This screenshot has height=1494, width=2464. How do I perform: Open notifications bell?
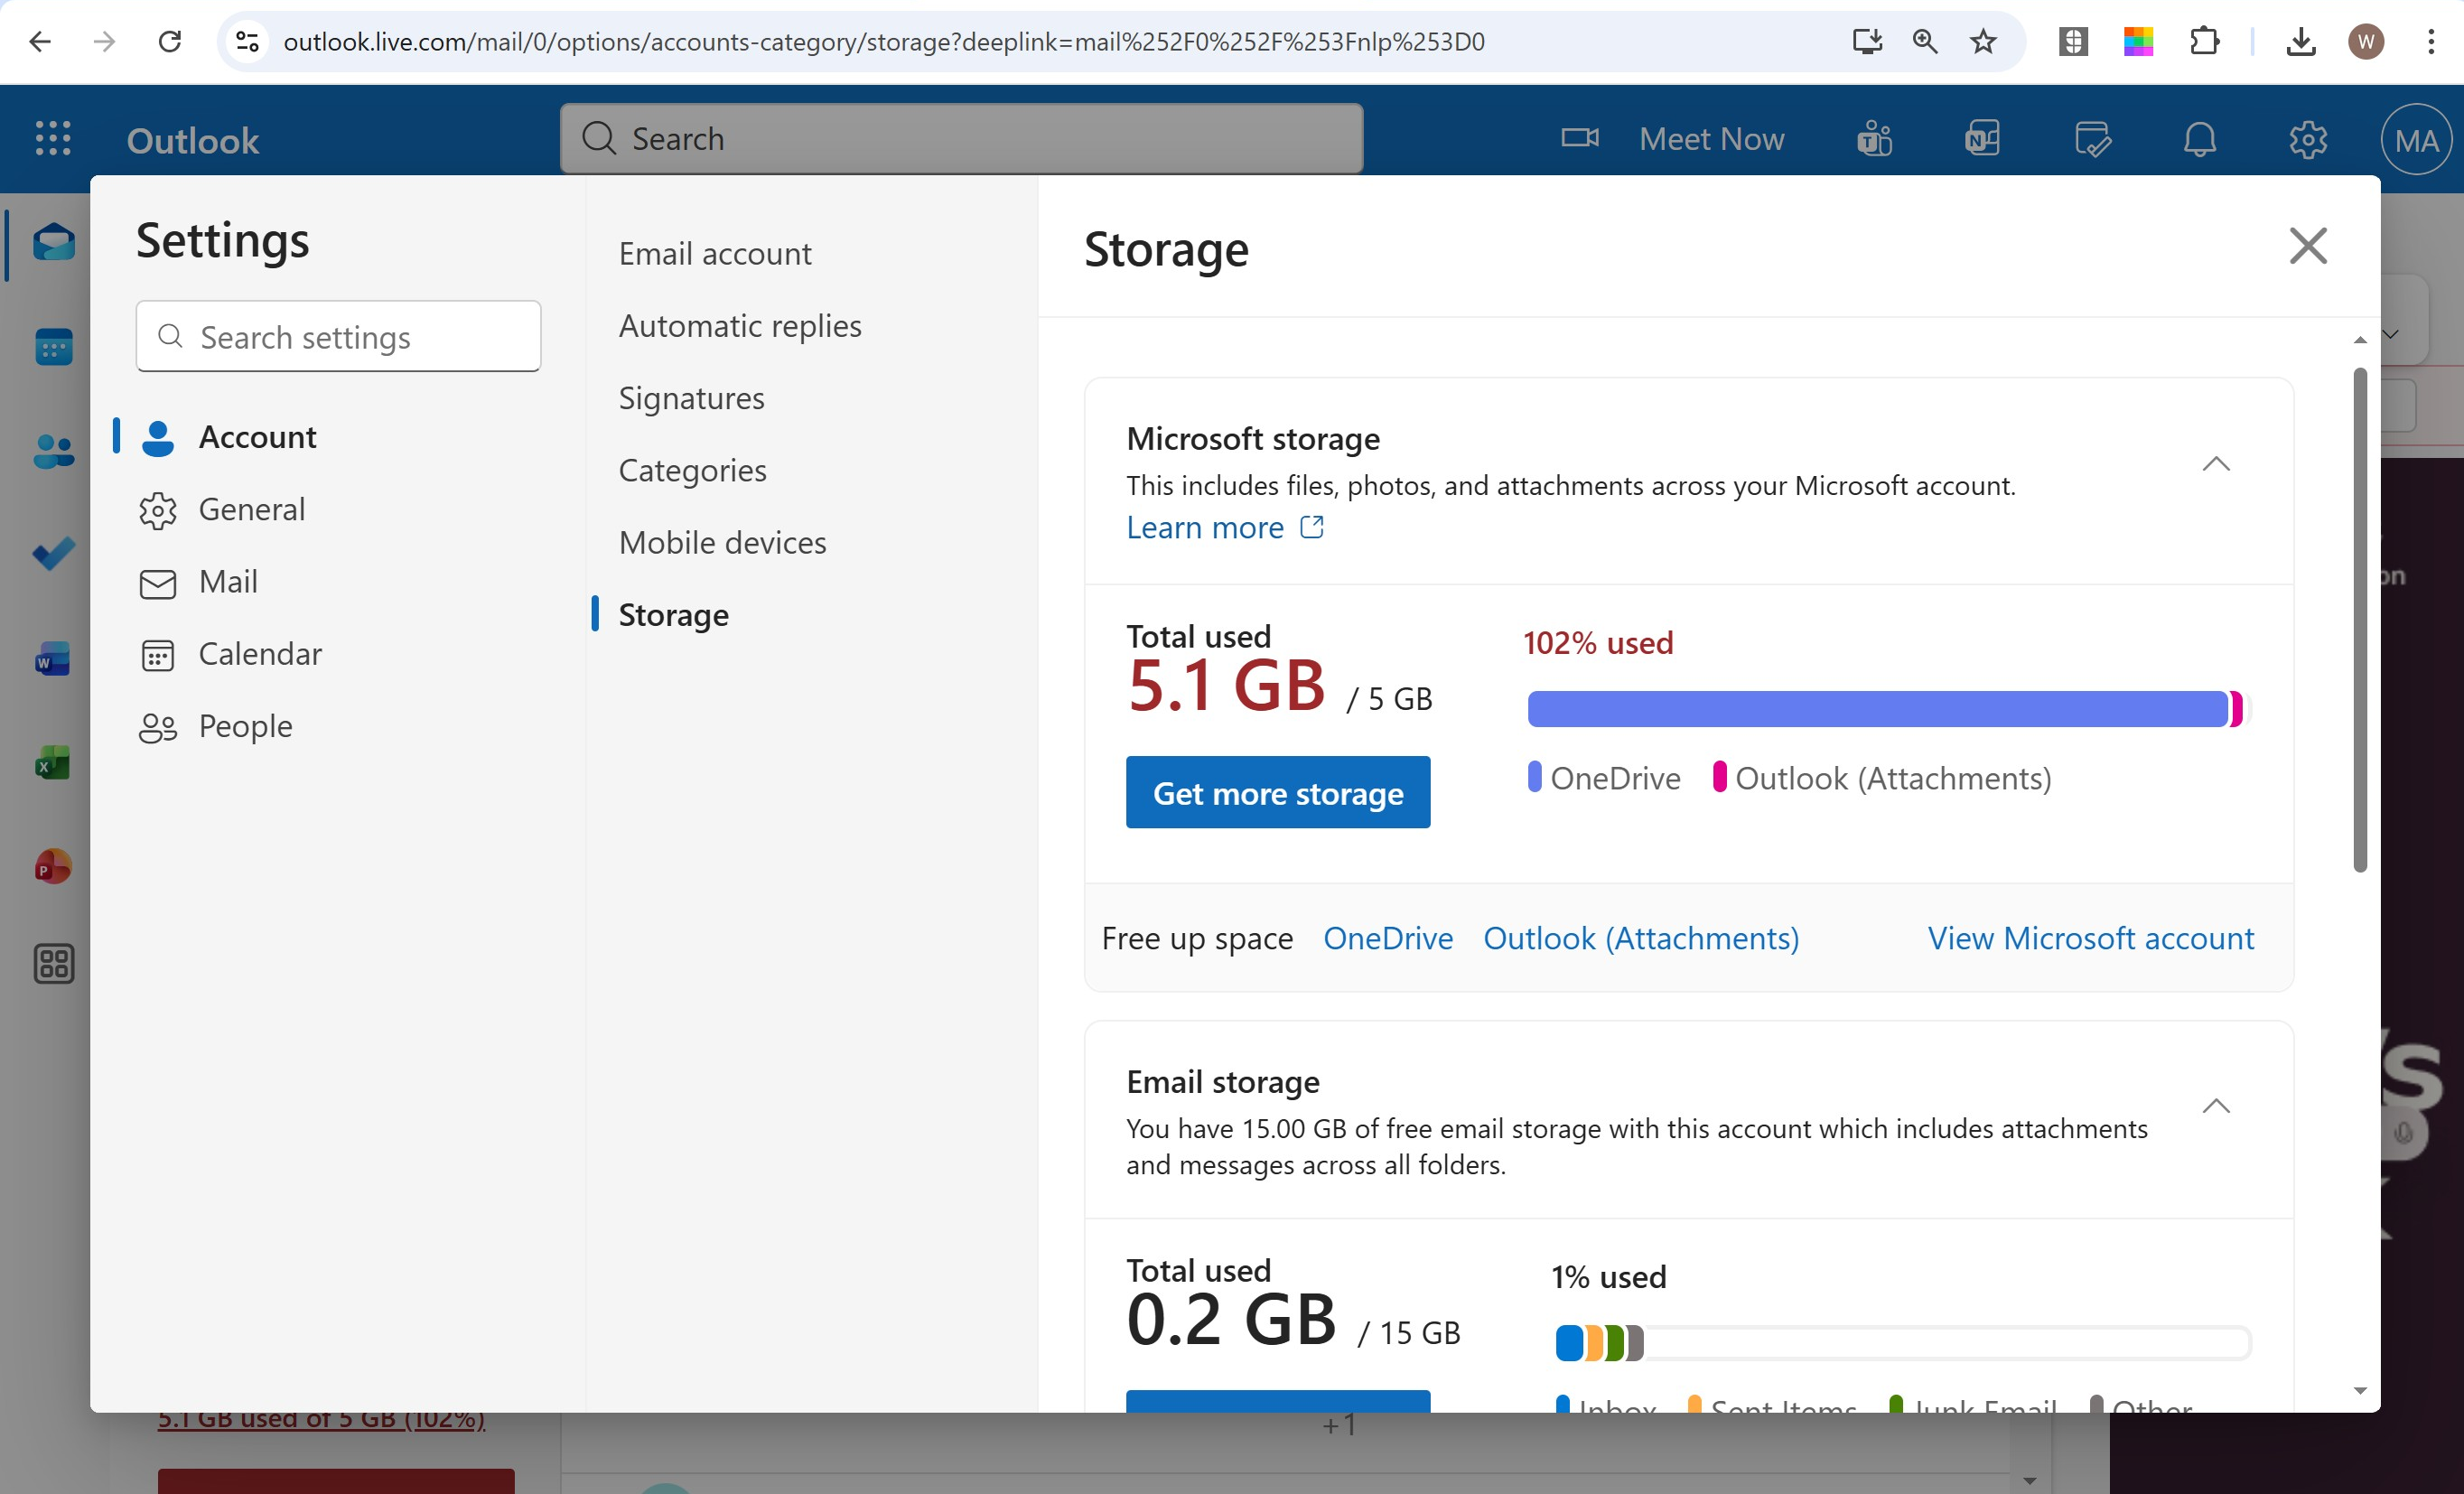(x=2200, y=138)
